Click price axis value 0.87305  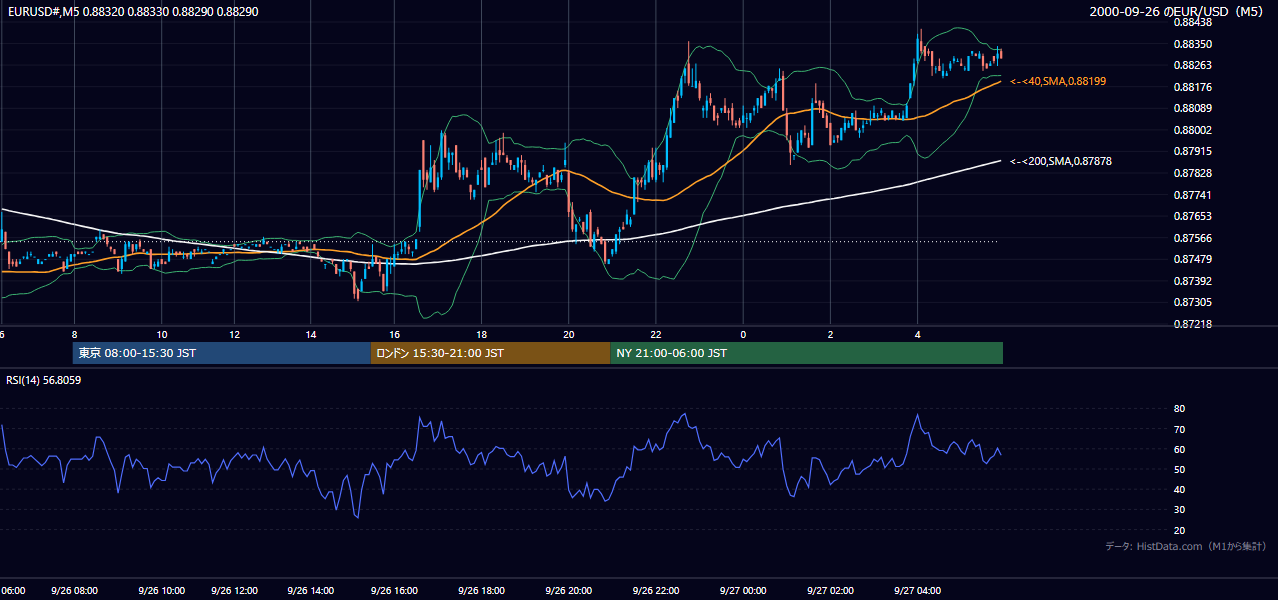[1191, 302]
